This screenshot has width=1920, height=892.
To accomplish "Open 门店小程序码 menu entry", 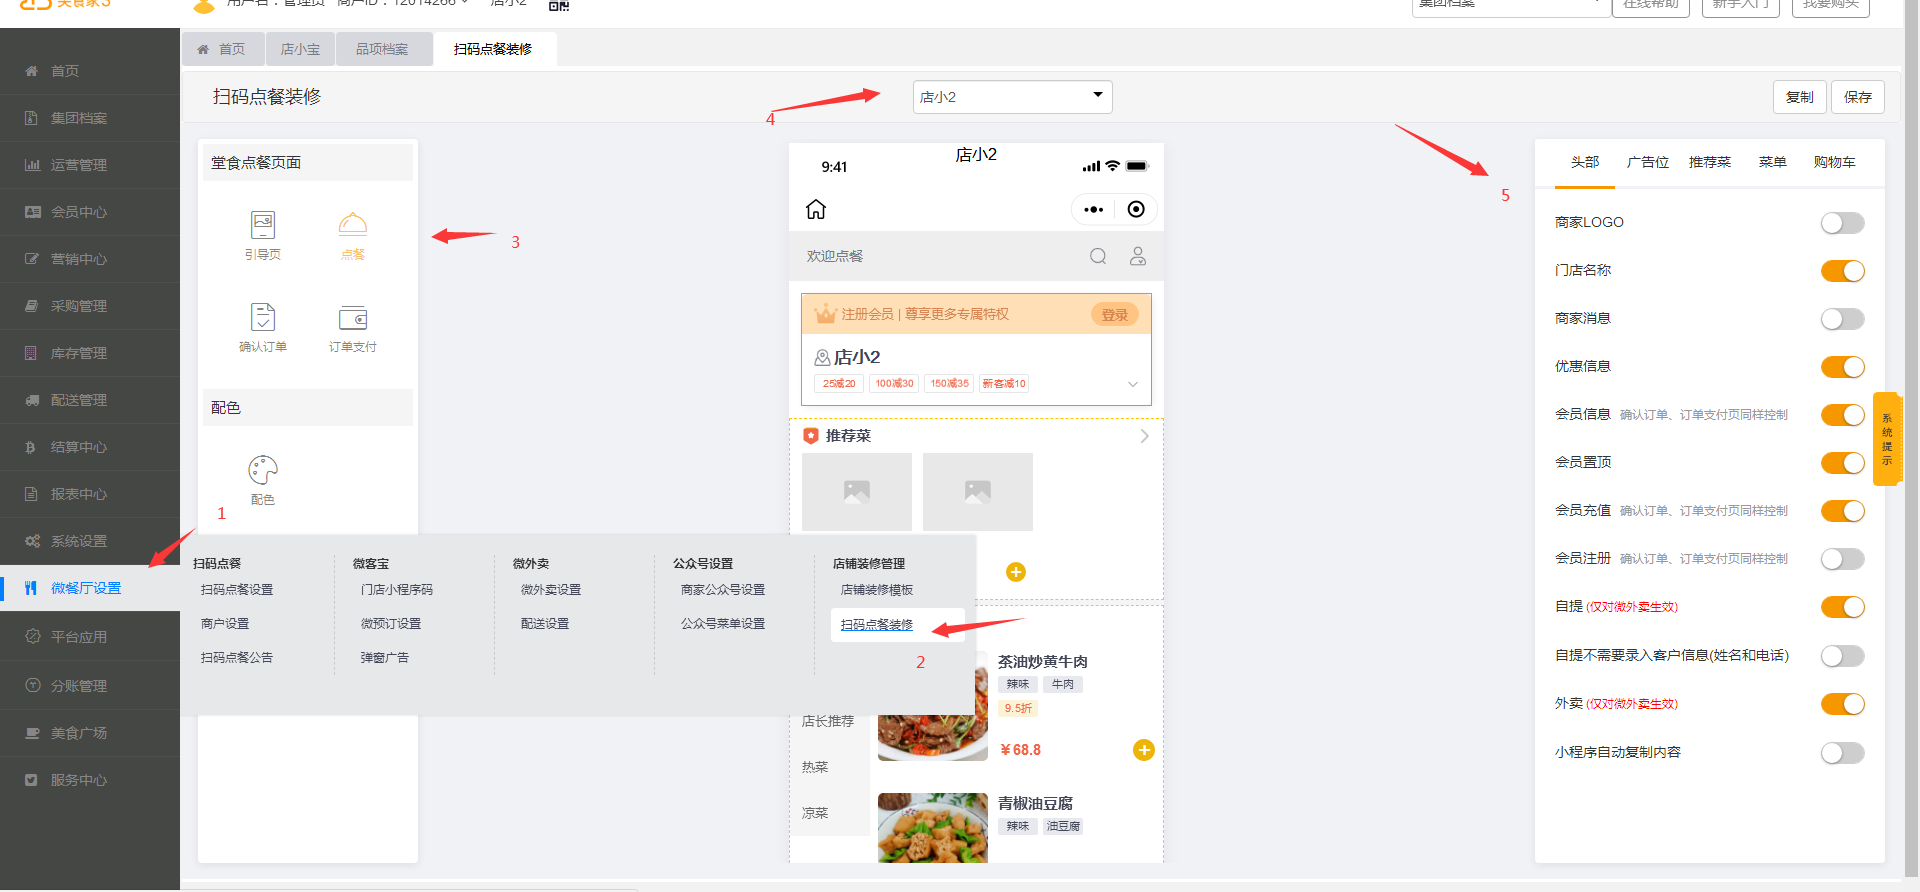I will pyautogui.click(x=397, y=590).
